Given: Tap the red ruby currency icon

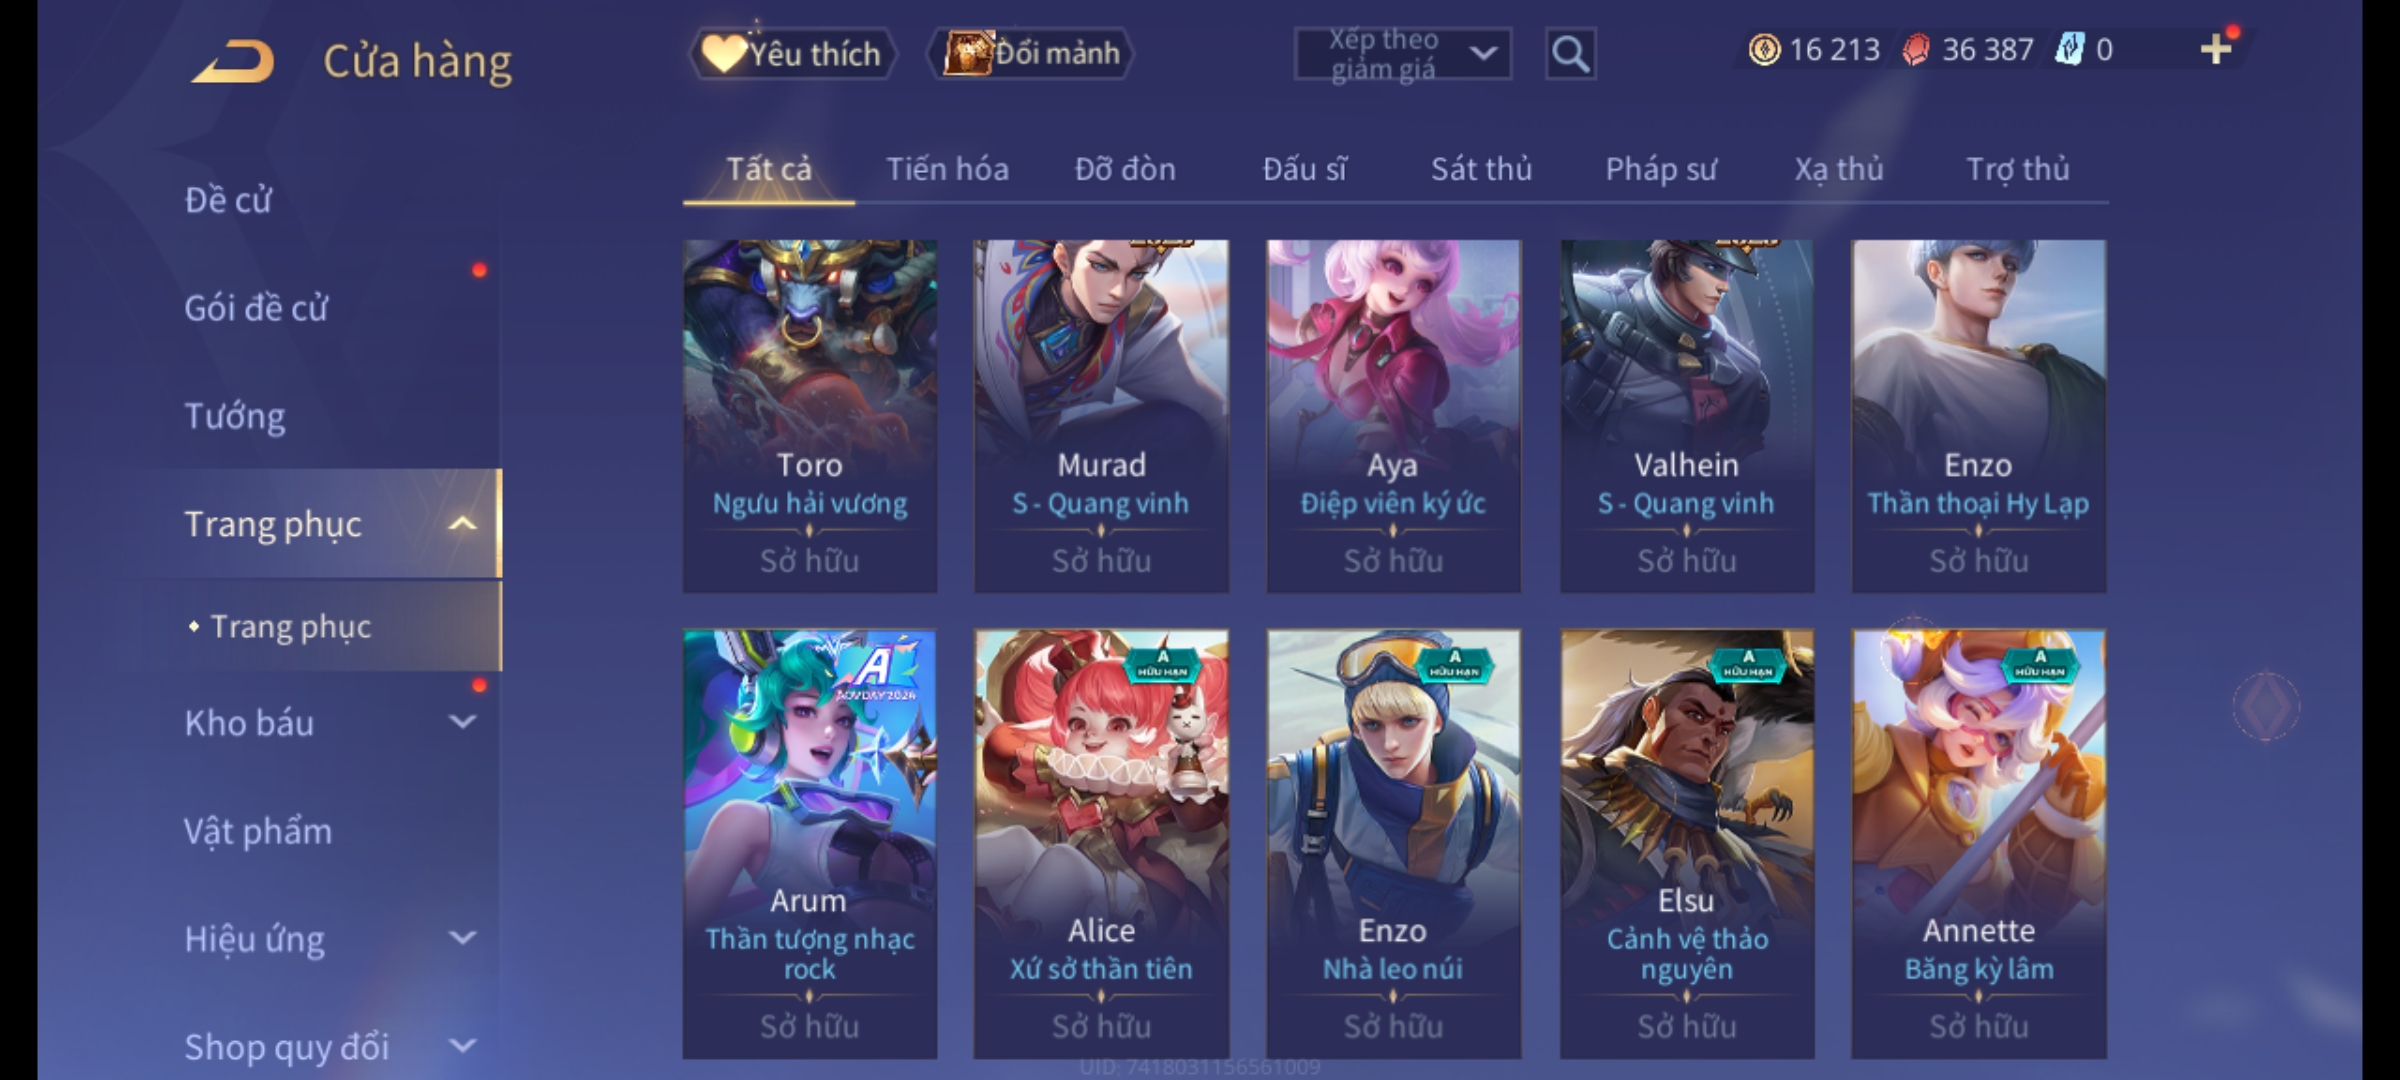Looking at the screenshot, I should coord(1916,50).
